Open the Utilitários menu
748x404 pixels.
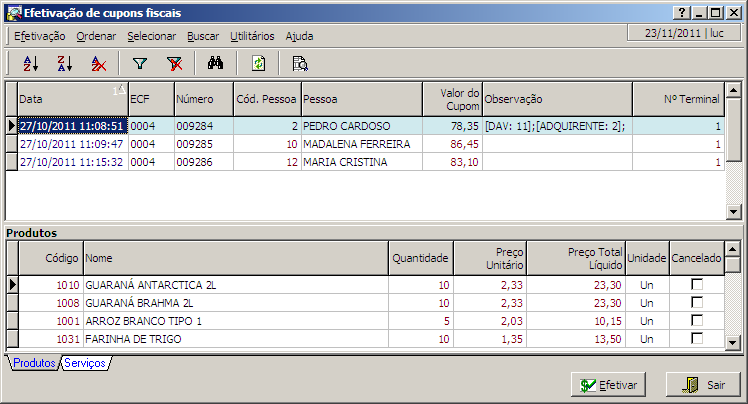coord(252,36)
